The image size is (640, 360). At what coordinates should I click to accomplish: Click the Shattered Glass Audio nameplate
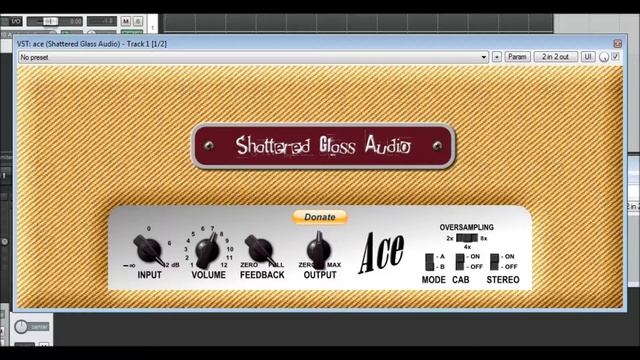323,146
